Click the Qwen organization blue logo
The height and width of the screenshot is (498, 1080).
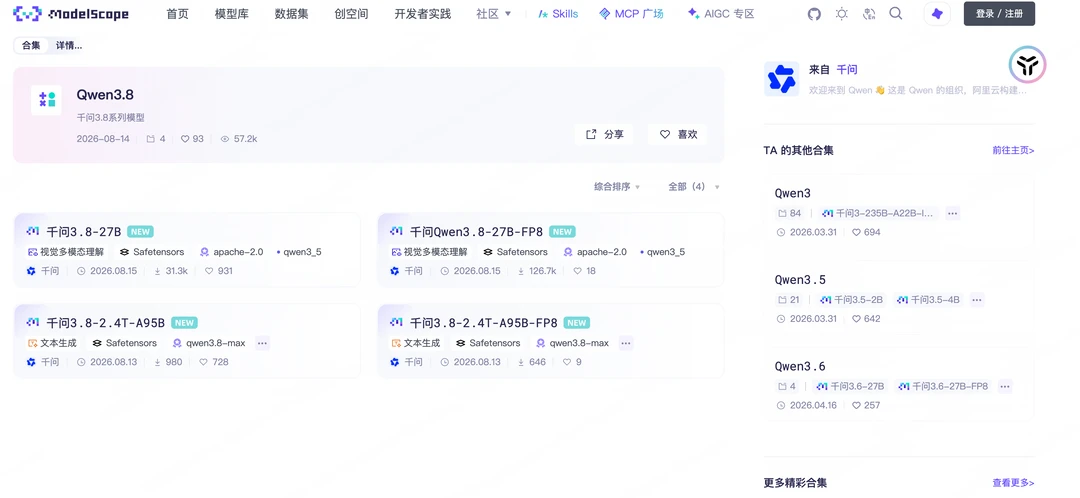tap(782, 79)
